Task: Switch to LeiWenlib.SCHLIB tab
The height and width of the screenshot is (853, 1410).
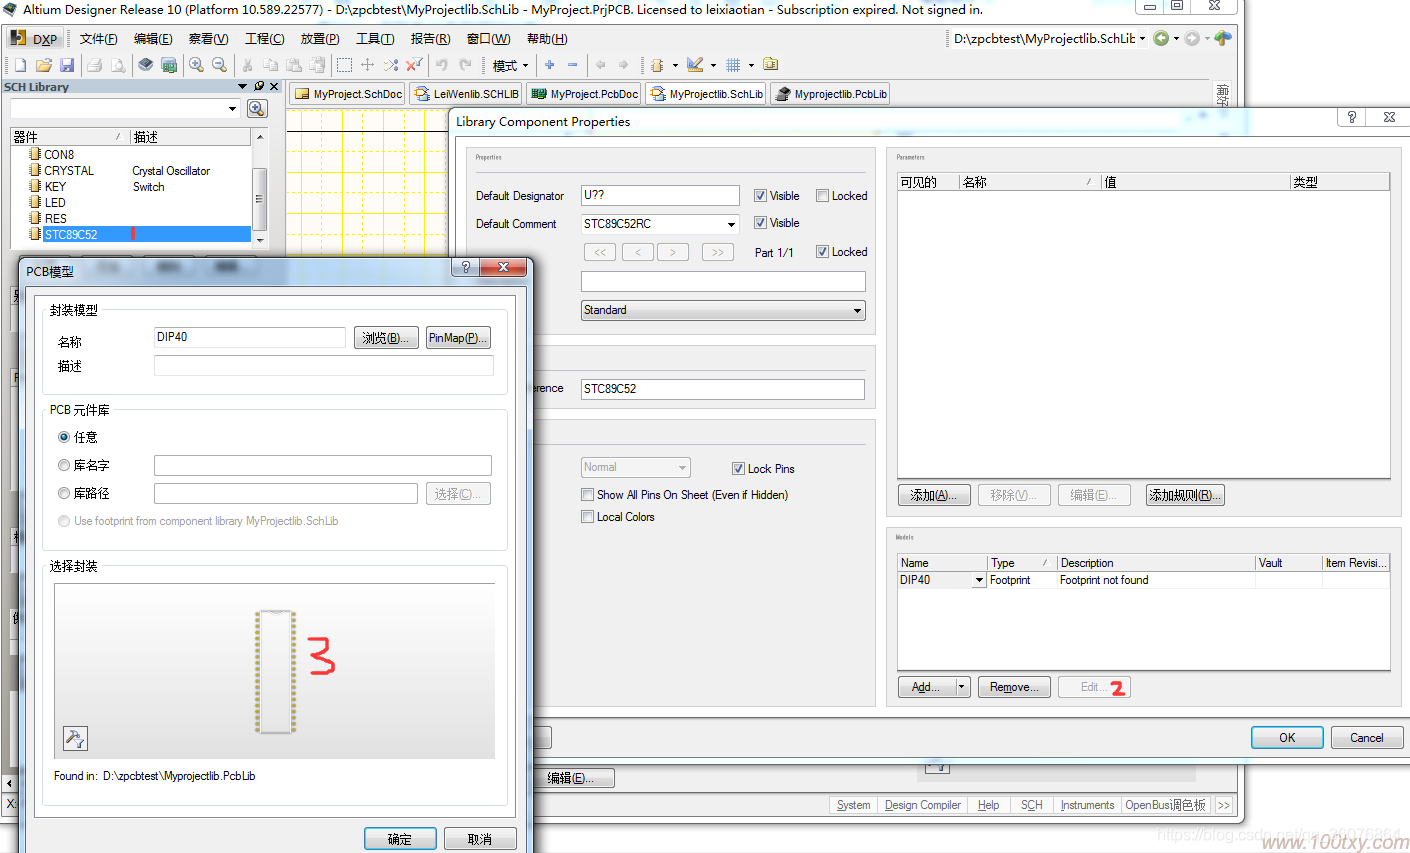Action: pos(466,94)
